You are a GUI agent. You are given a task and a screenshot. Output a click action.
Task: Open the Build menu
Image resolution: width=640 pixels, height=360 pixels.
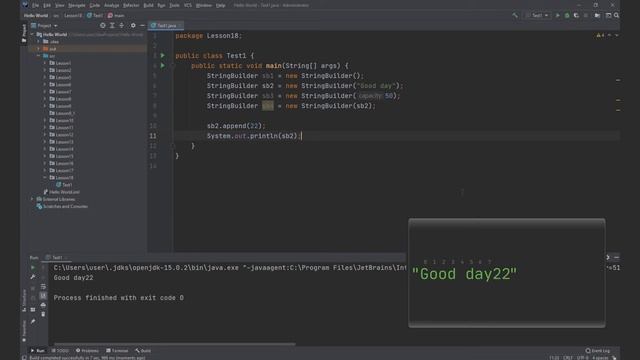[x=149, y=5]
